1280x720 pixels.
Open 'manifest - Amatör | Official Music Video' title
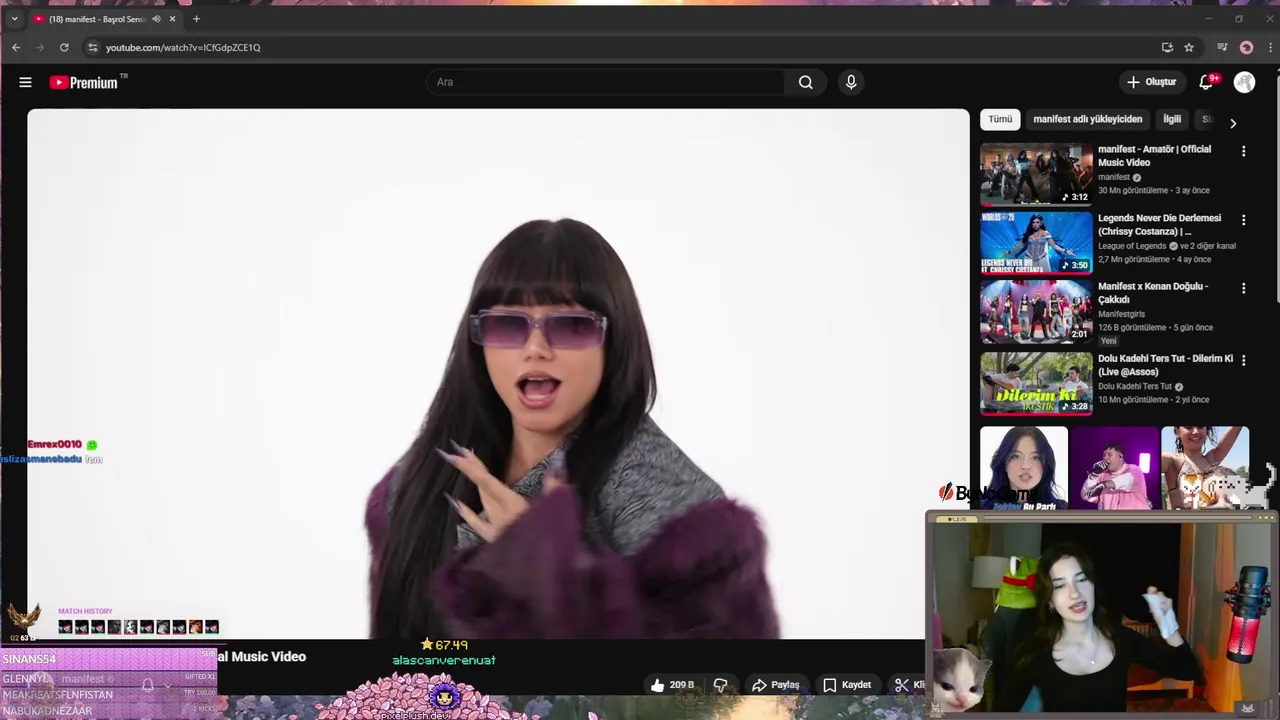click(x=1154, y=155)
